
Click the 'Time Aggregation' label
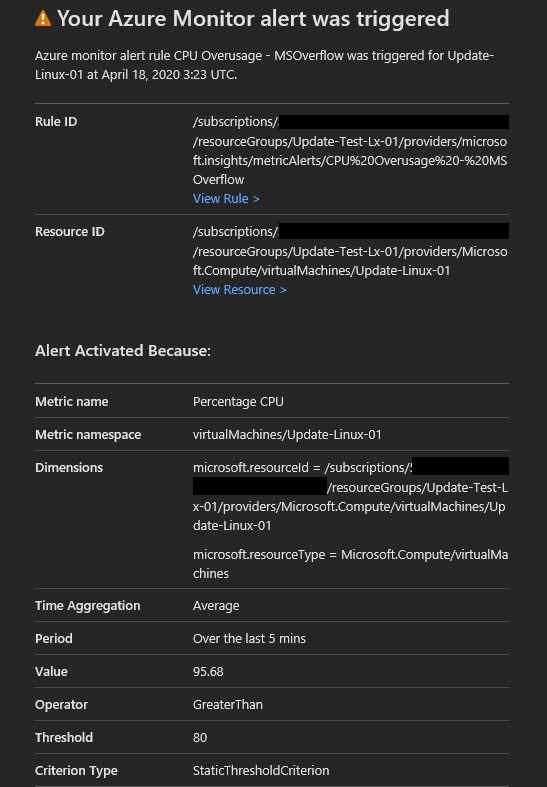[88, 606]
